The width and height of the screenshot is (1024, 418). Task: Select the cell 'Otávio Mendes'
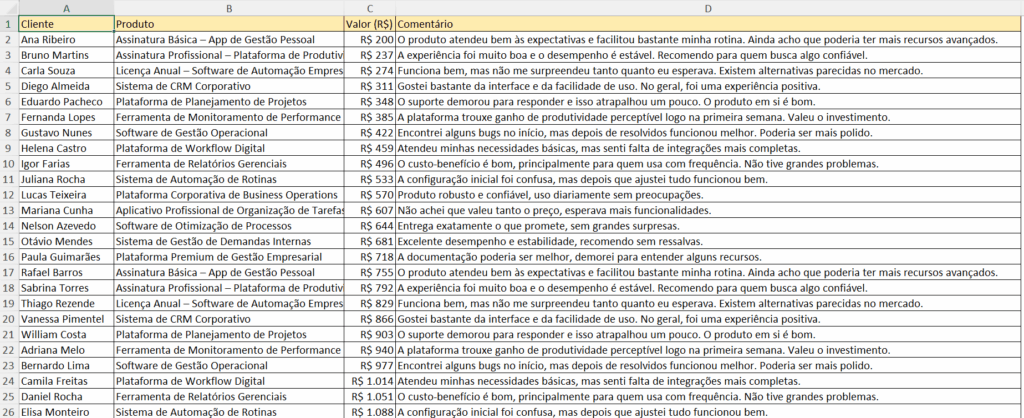pos(67,241)
